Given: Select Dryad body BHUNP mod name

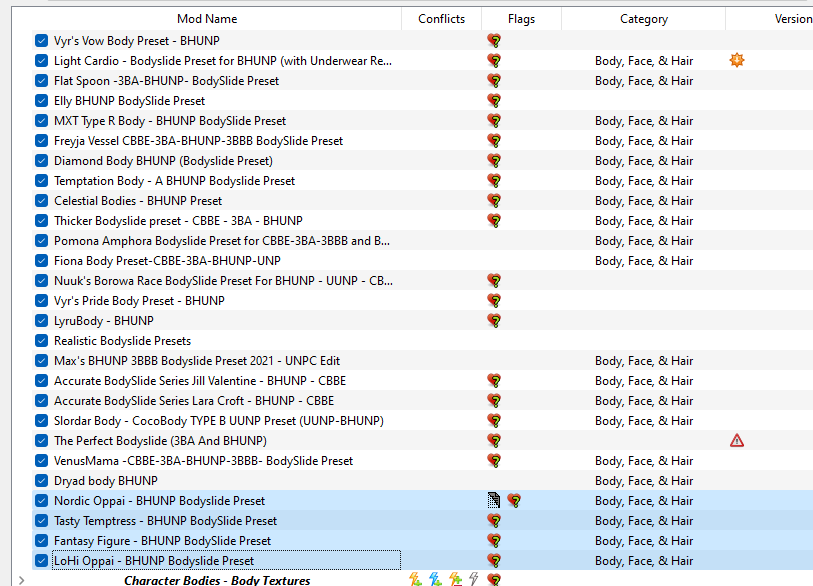Looking at the screenshot, I should click(106, 481).
